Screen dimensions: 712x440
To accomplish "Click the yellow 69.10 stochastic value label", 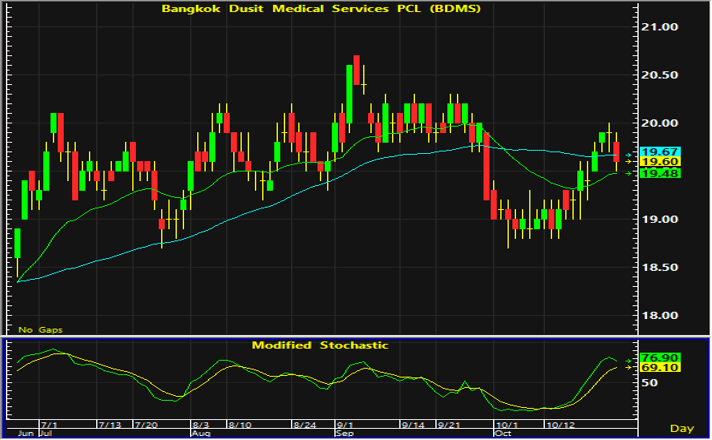I will [660, 367].
